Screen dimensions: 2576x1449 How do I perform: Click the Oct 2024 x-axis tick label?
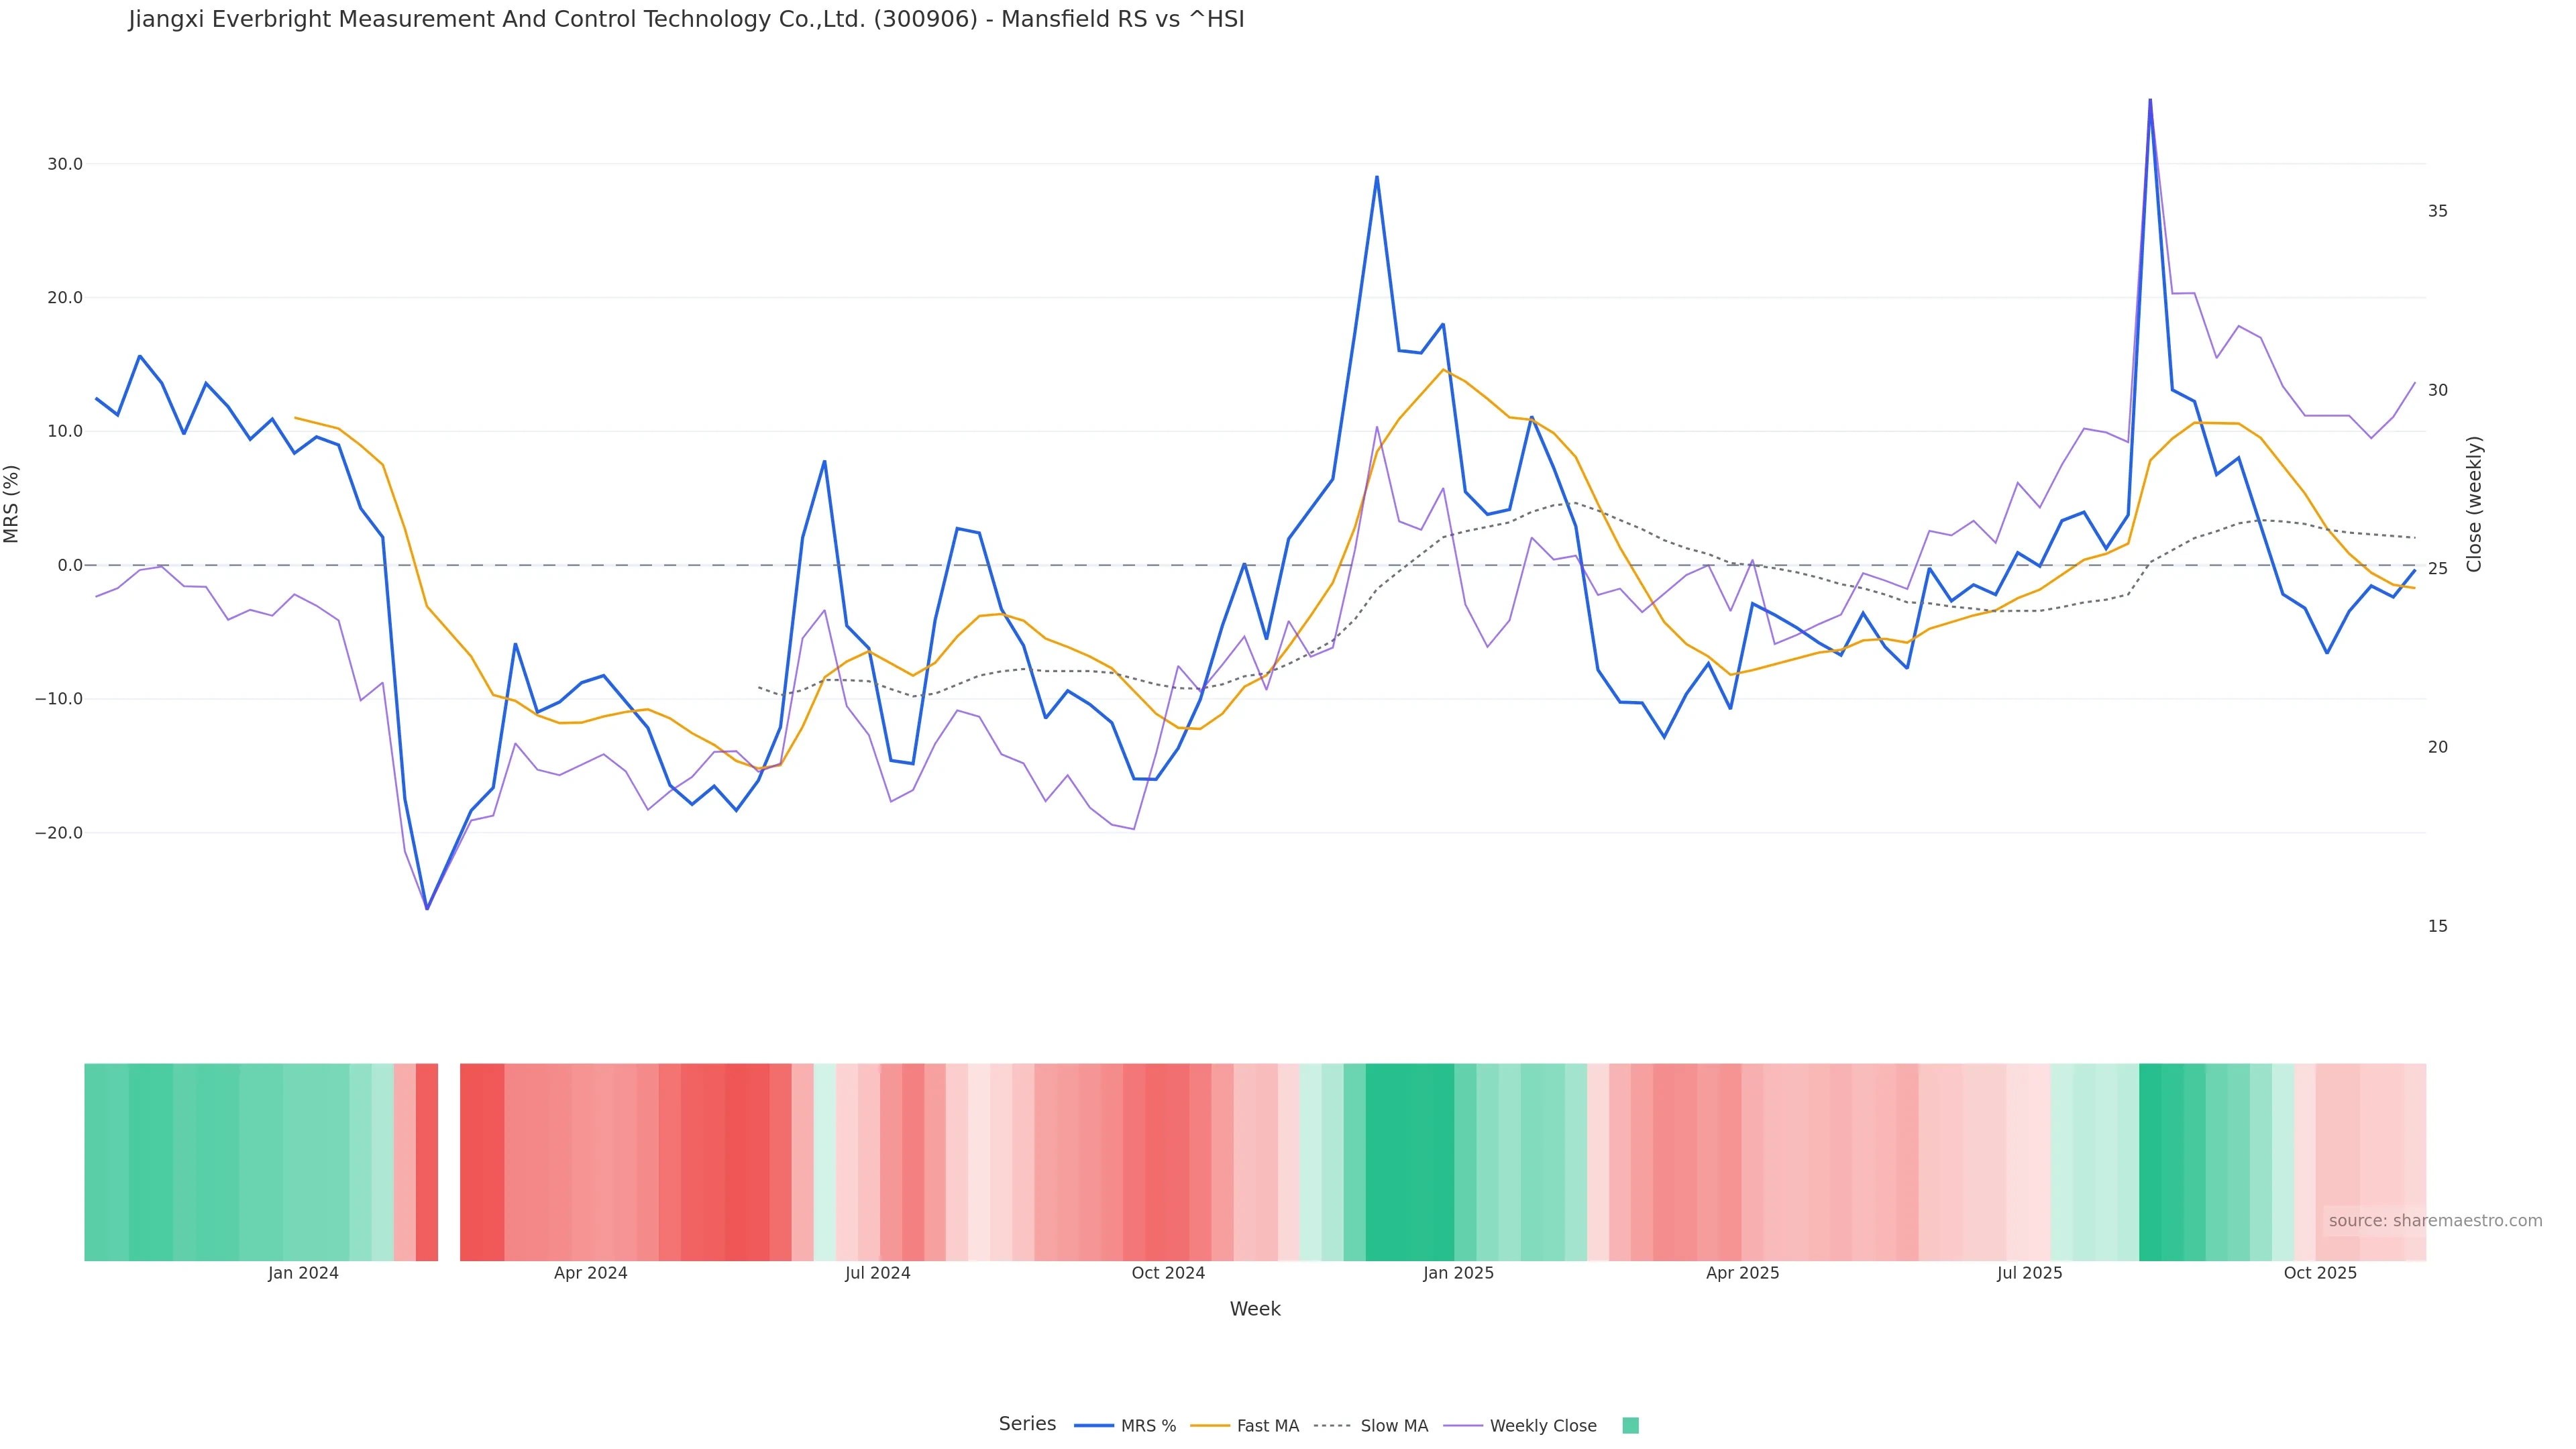click(x=1168, y=1273)
